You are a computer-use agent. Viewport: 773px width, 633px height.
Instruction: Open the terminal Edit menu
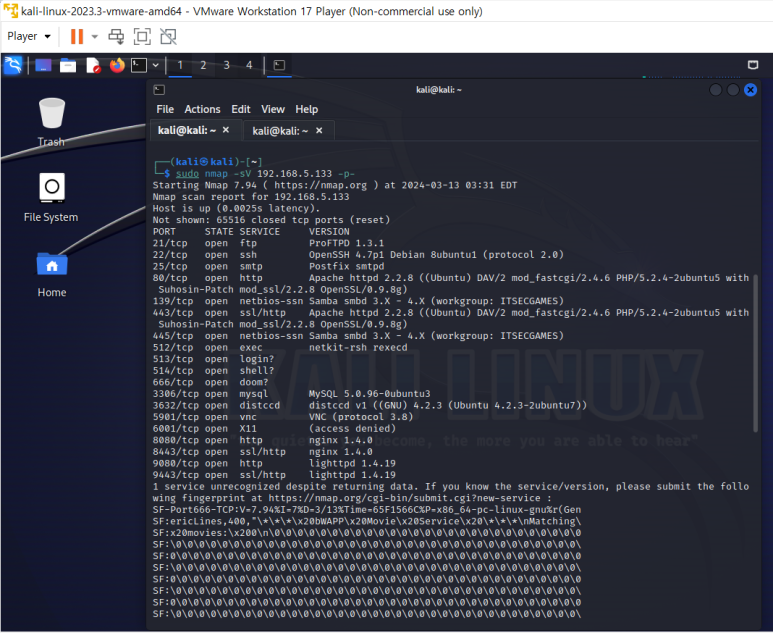point(241,109)
